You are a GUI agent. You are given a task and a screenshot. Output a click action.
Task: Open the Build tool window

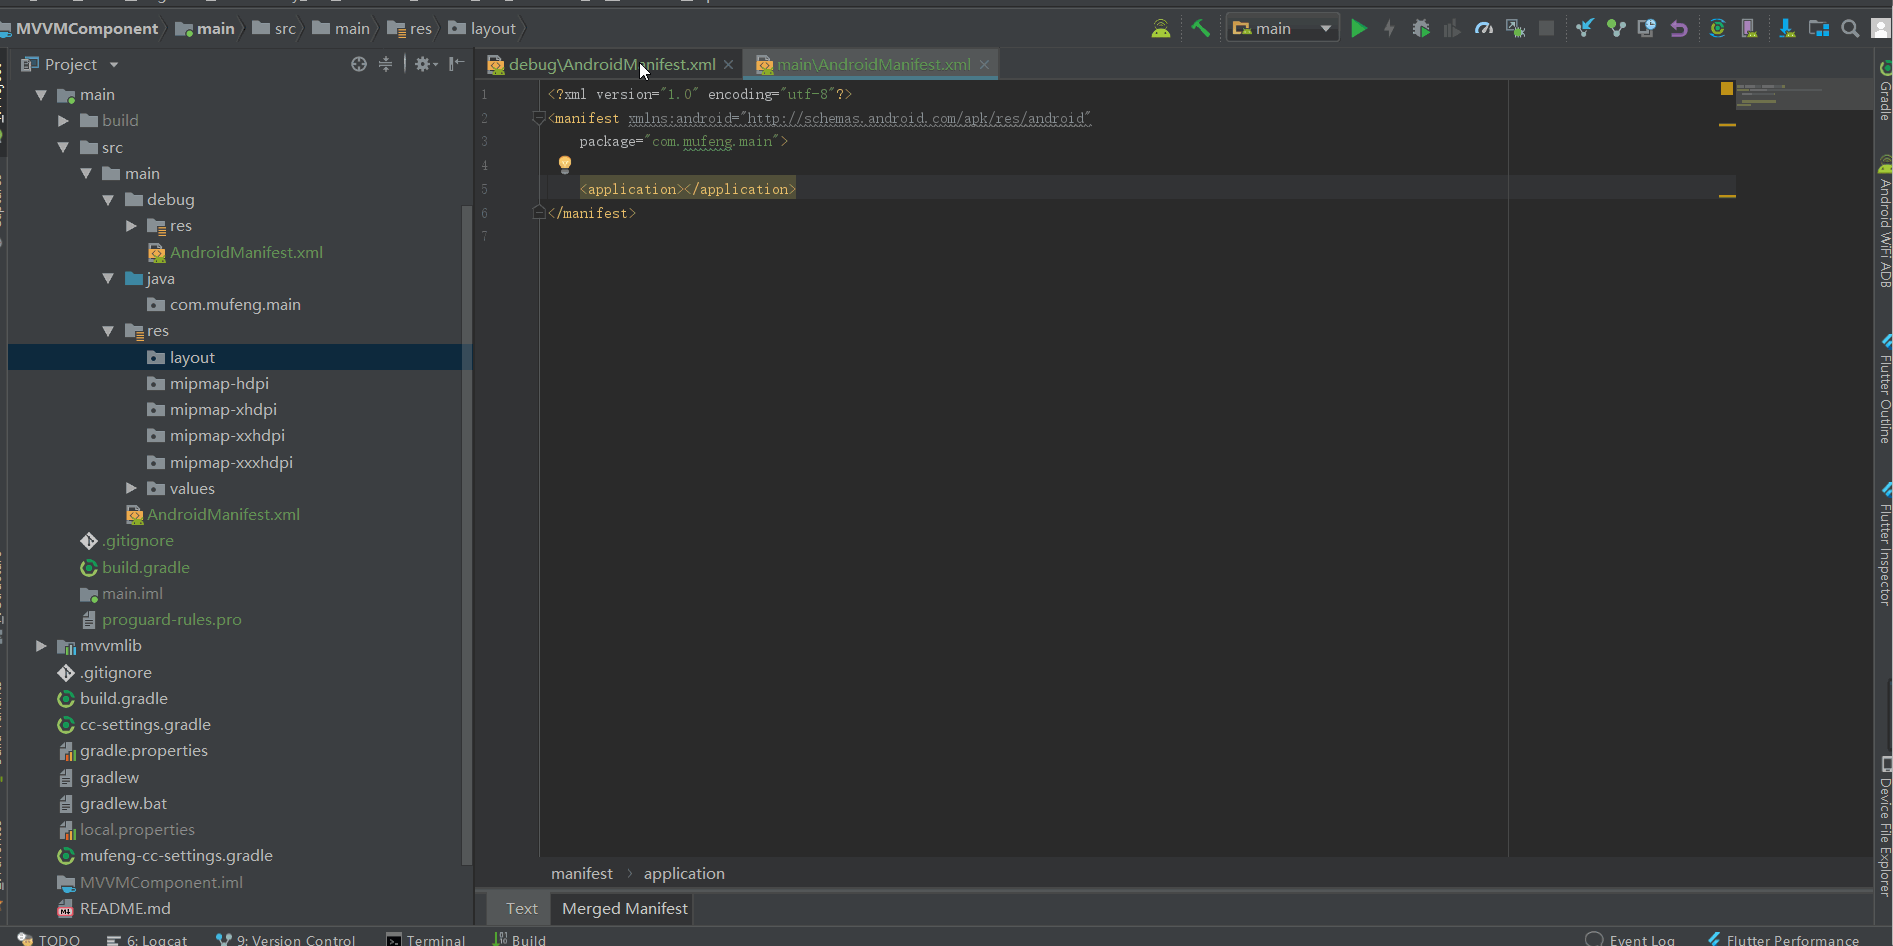[x=519, y=940]
